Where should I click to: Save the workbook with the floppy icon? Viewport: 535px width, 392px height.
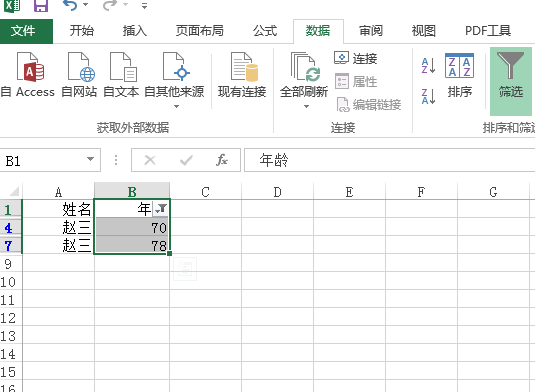click(41, 5)
